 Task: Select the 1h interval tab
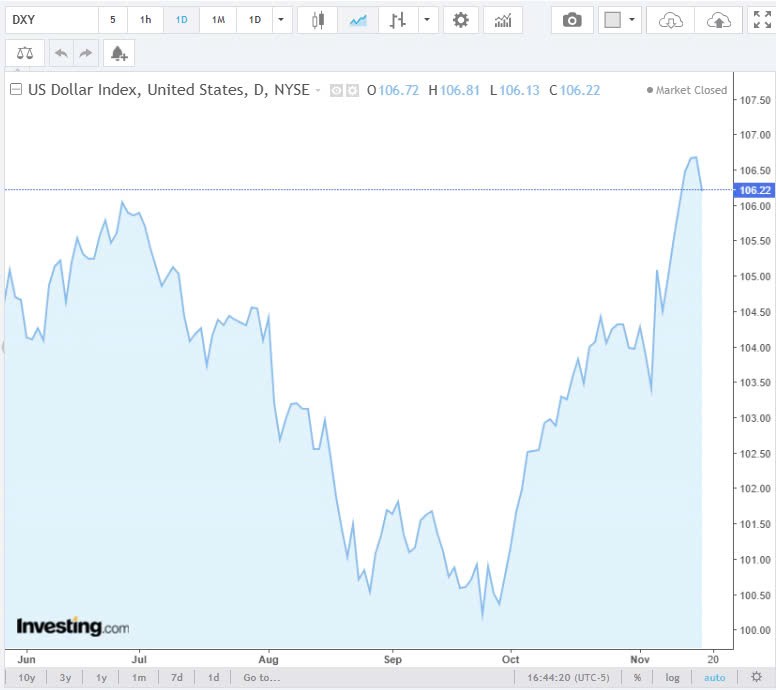146,20
